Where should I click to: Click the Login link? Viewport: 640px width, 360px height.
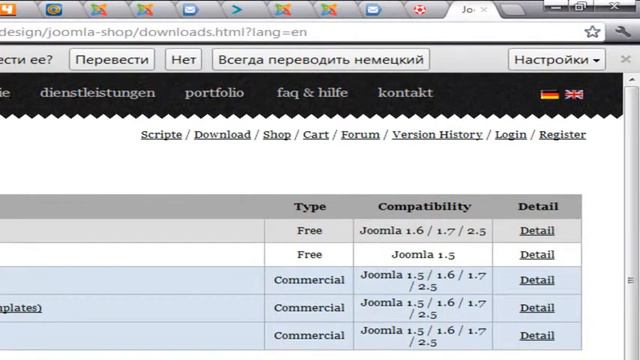[x=511, y=135]
